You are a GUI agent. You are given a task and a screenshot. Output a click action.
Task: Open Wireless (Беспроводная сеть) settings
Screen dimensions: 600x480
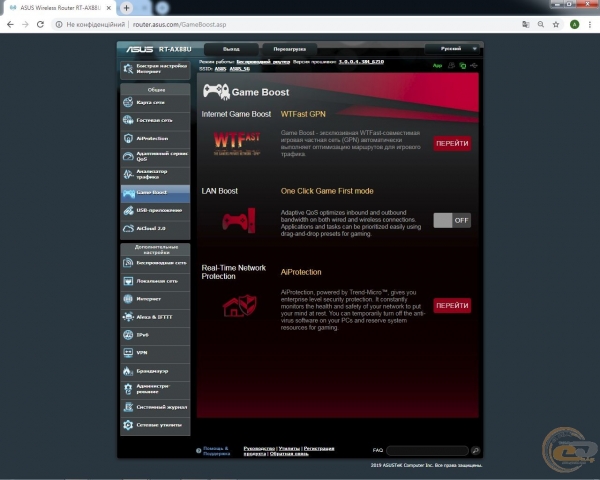tap(155, 263)
